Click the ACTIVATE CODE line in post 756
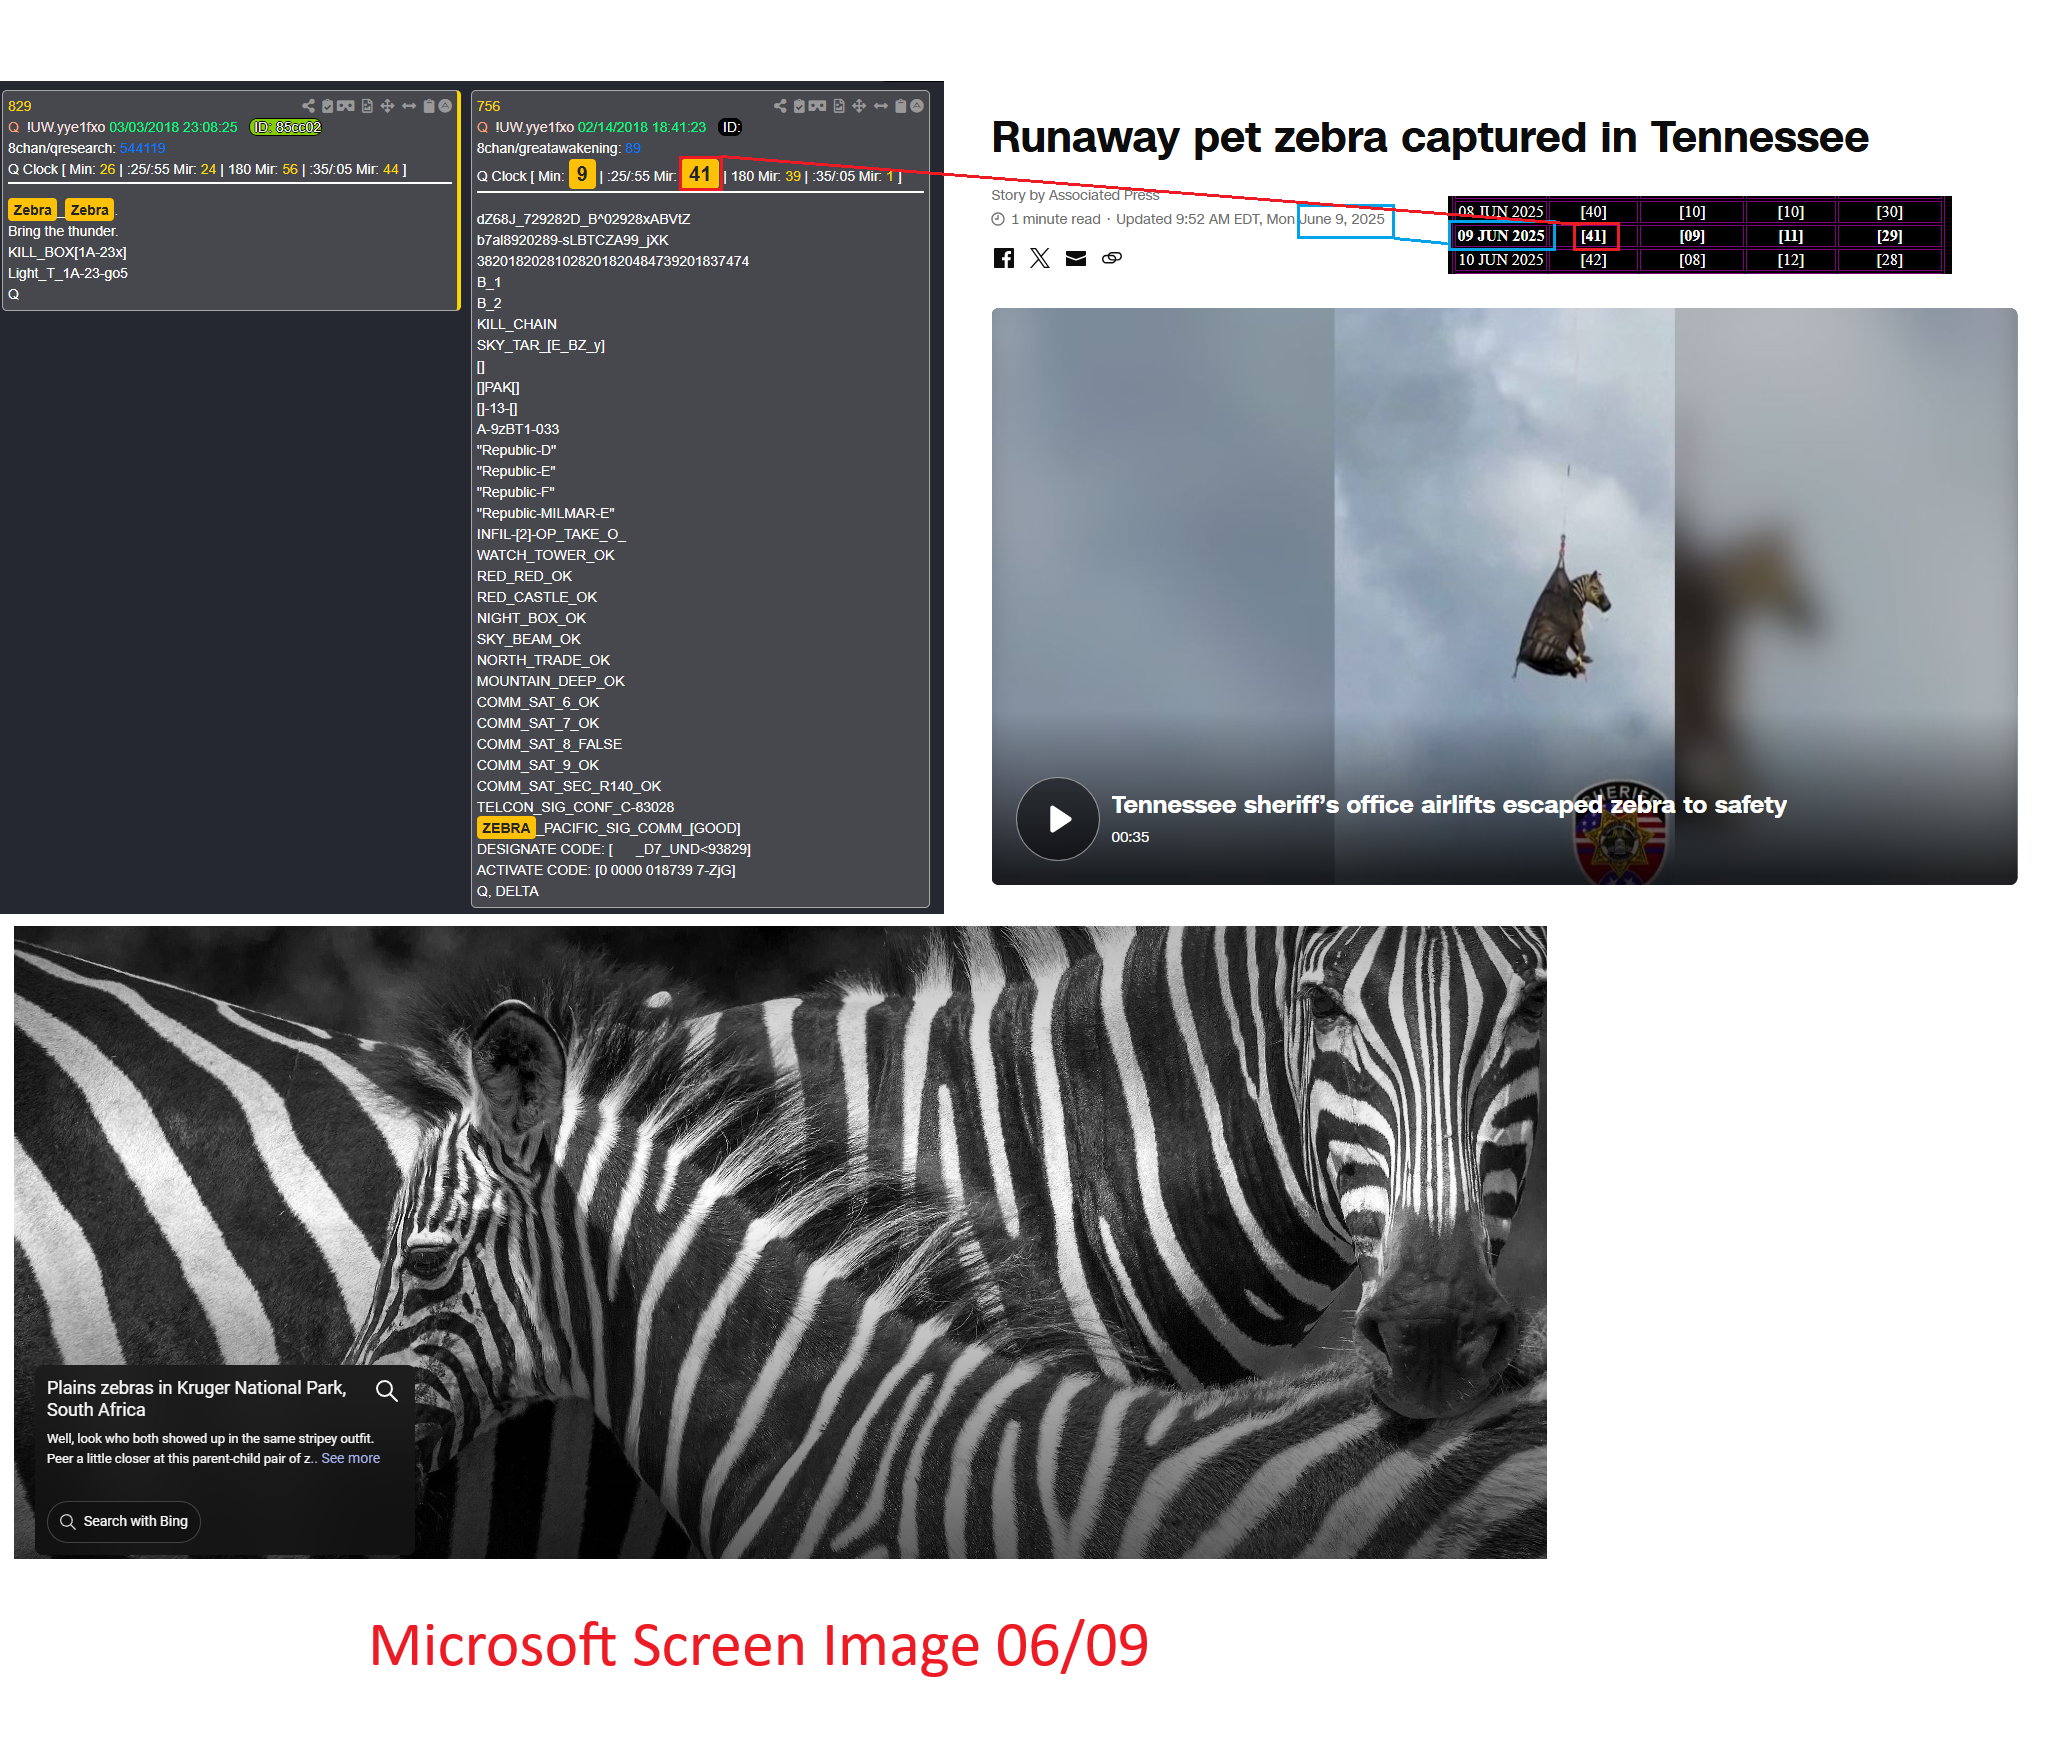 click(x=606, y=870)
